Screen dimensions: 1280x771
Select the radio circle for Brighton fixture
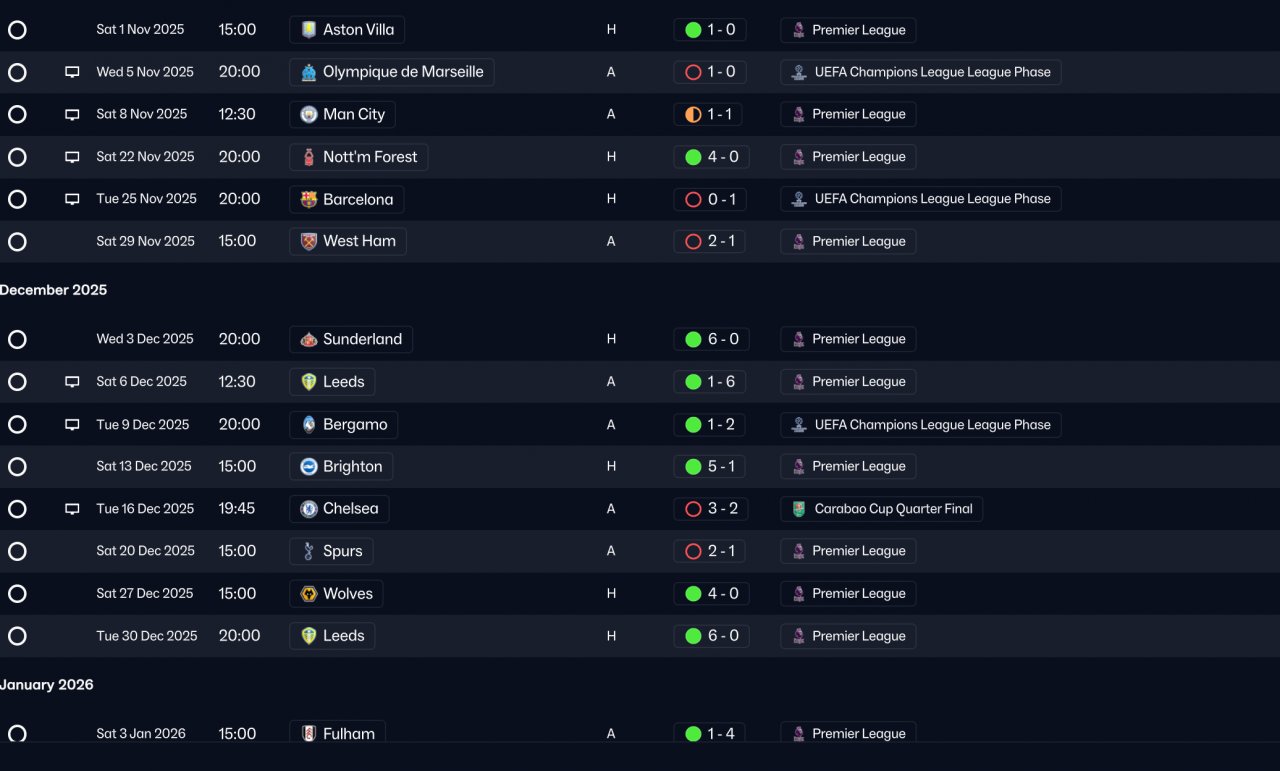point(17,466)
